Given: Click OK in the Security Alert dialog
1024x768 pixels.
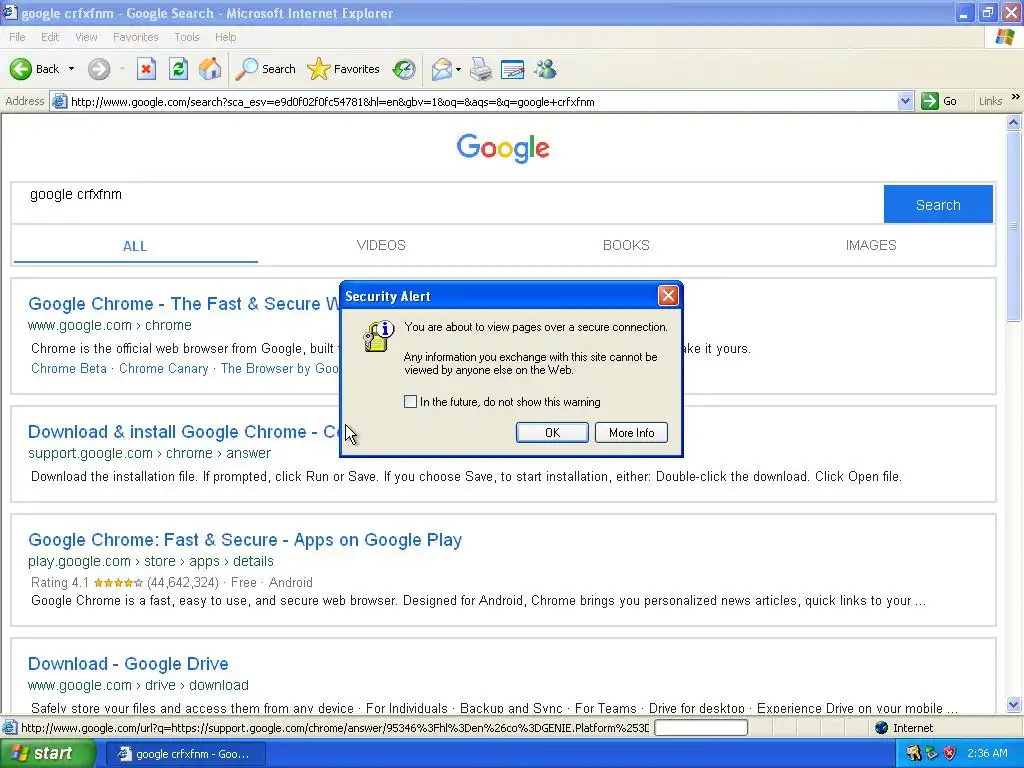Looking at the screenshot, I should click(x=552, y=432).
